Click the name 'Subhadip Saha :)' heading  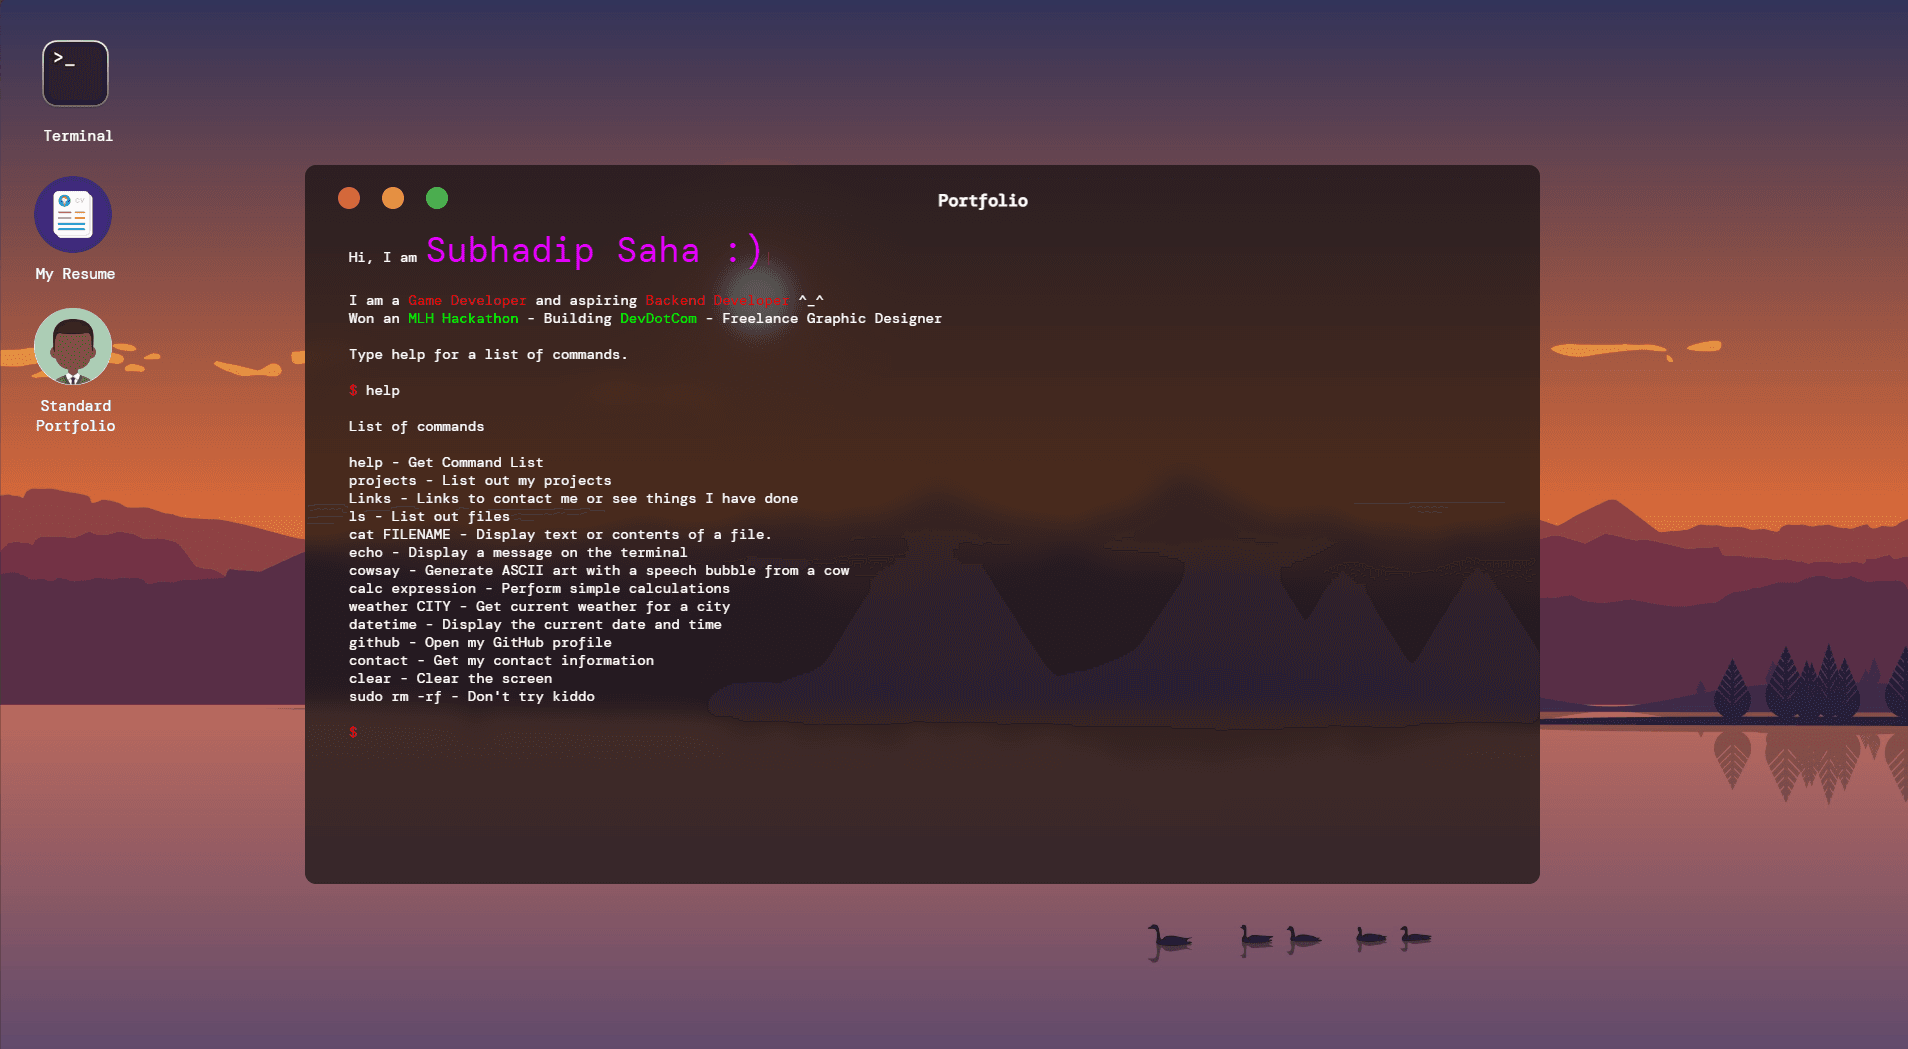click(x=594, y=250)
